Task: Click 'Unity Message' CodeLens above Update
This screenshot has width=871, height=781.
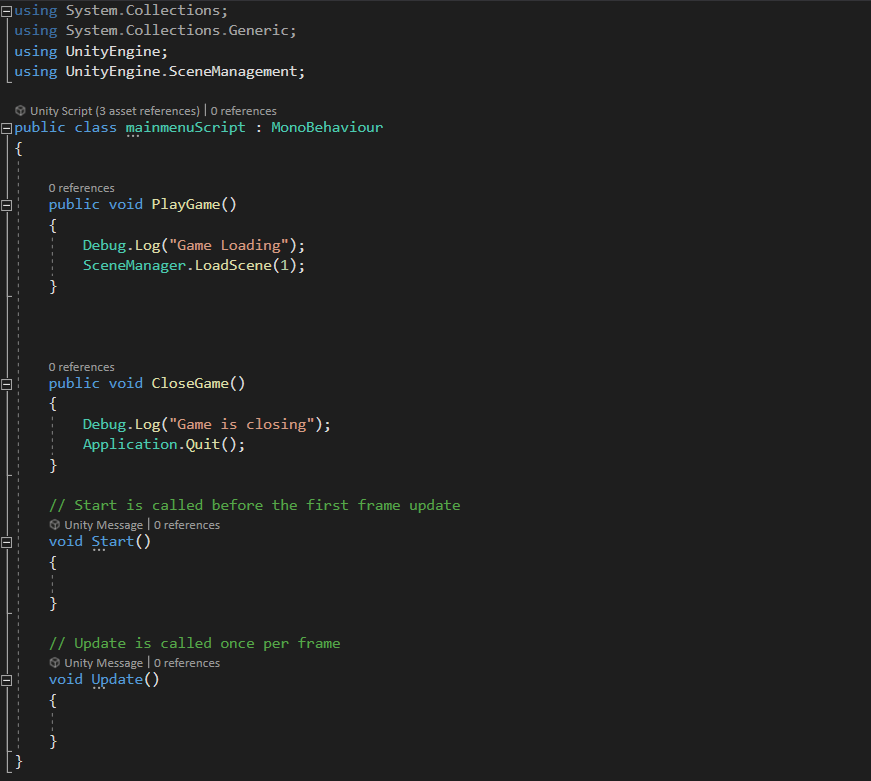Action: [x=103, y=663]
